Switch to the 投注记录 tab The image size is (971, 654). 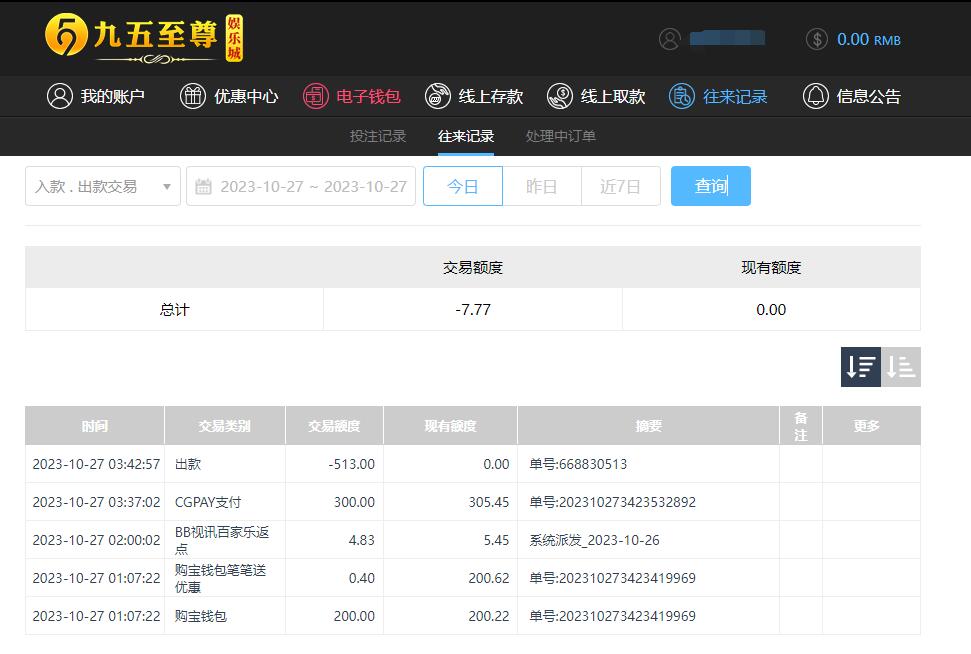pyautogui.click(x=378, y=136)
